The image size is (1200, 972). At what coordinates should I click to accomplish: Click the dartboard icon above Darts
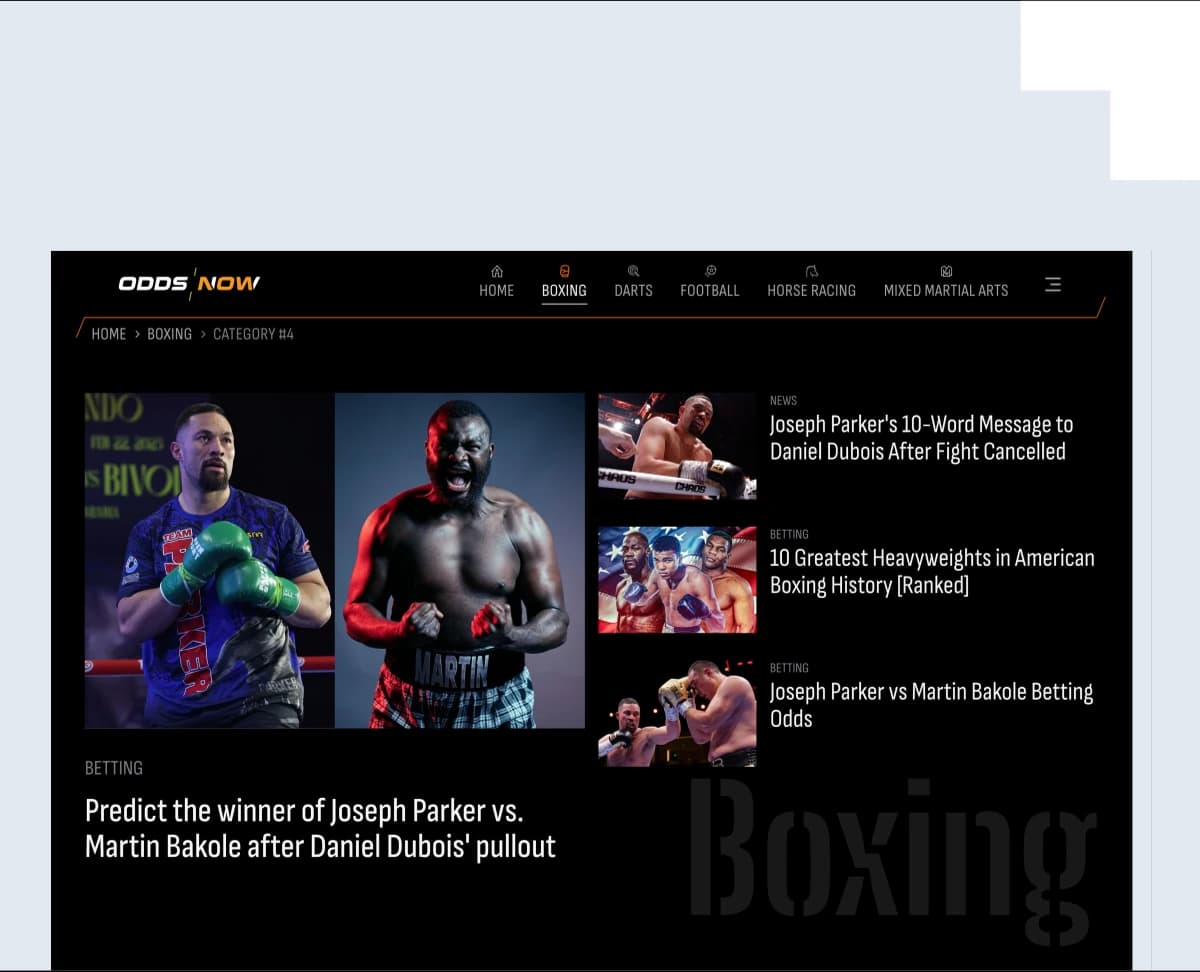pyautogui.click(x=633, y=271)
